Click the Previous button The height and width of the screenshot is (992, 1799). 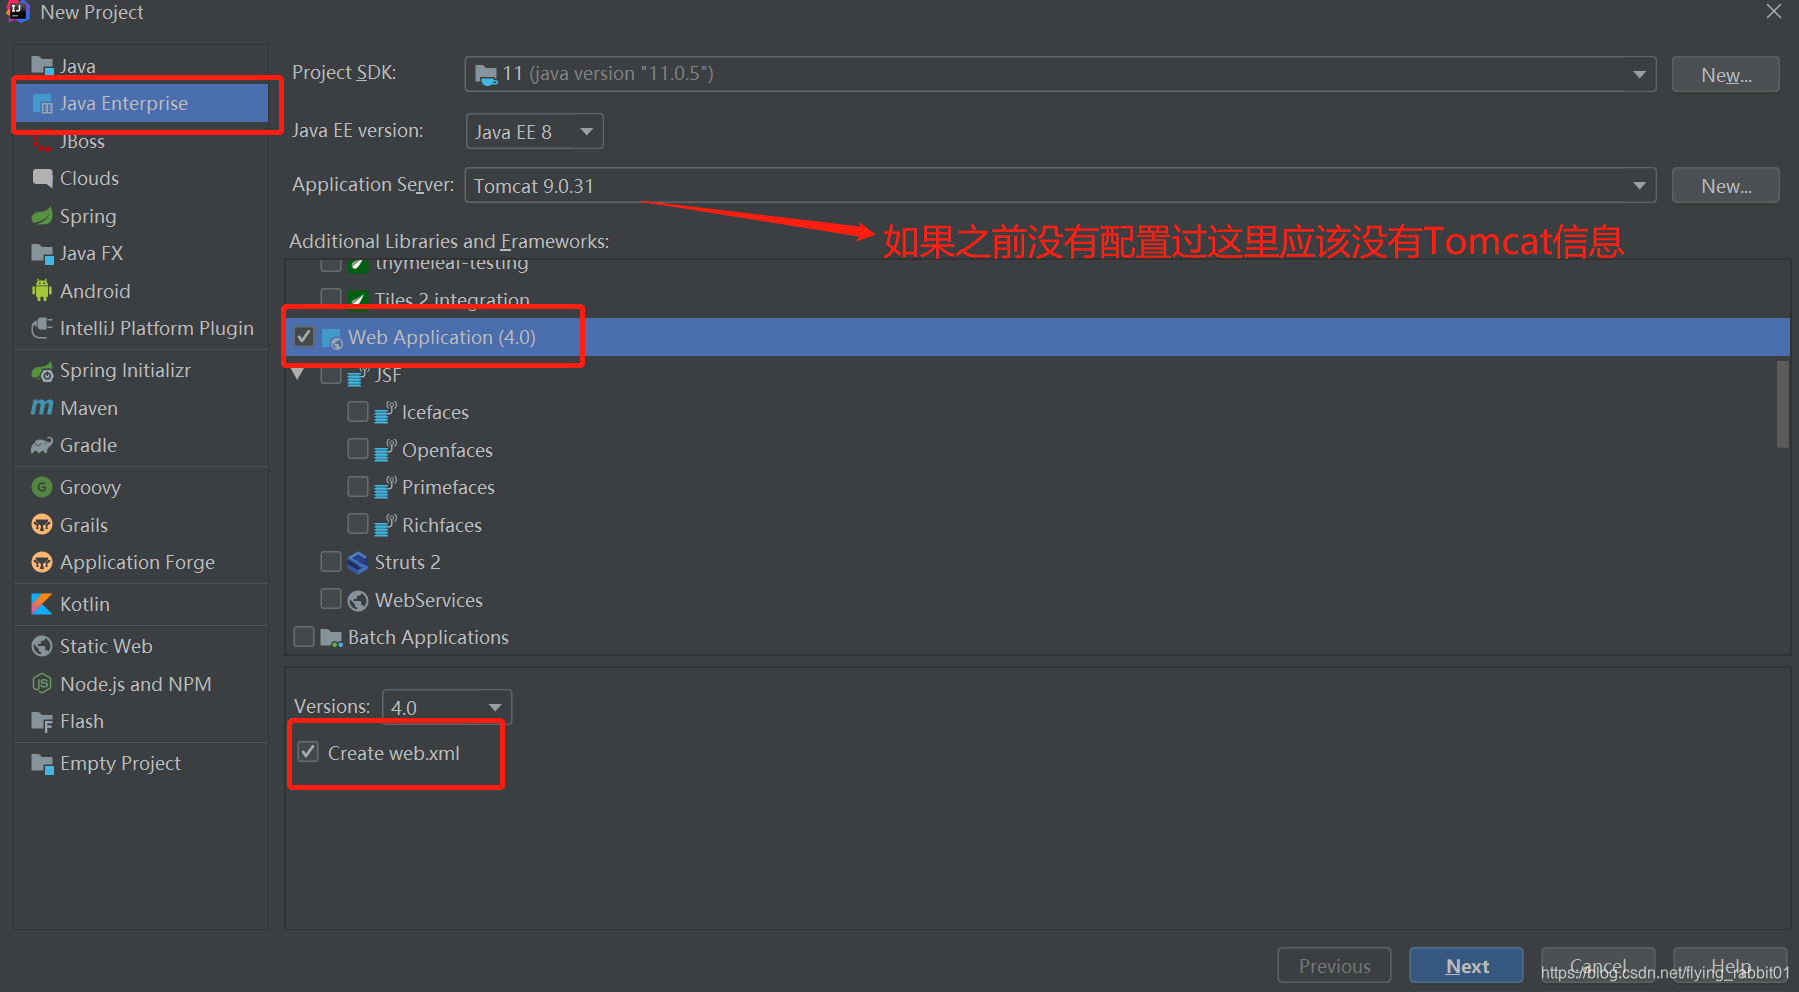pos(1334,966)
